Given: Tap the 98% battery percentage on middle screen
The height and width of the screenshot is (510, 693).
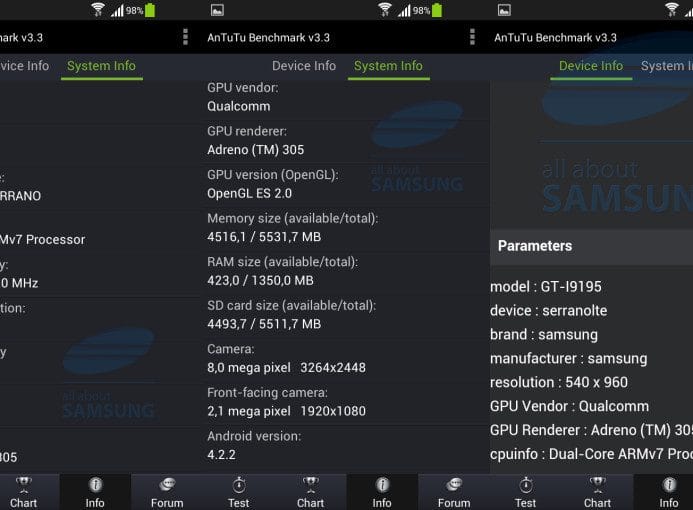Looking at the screenshot, I should [421, 11].
